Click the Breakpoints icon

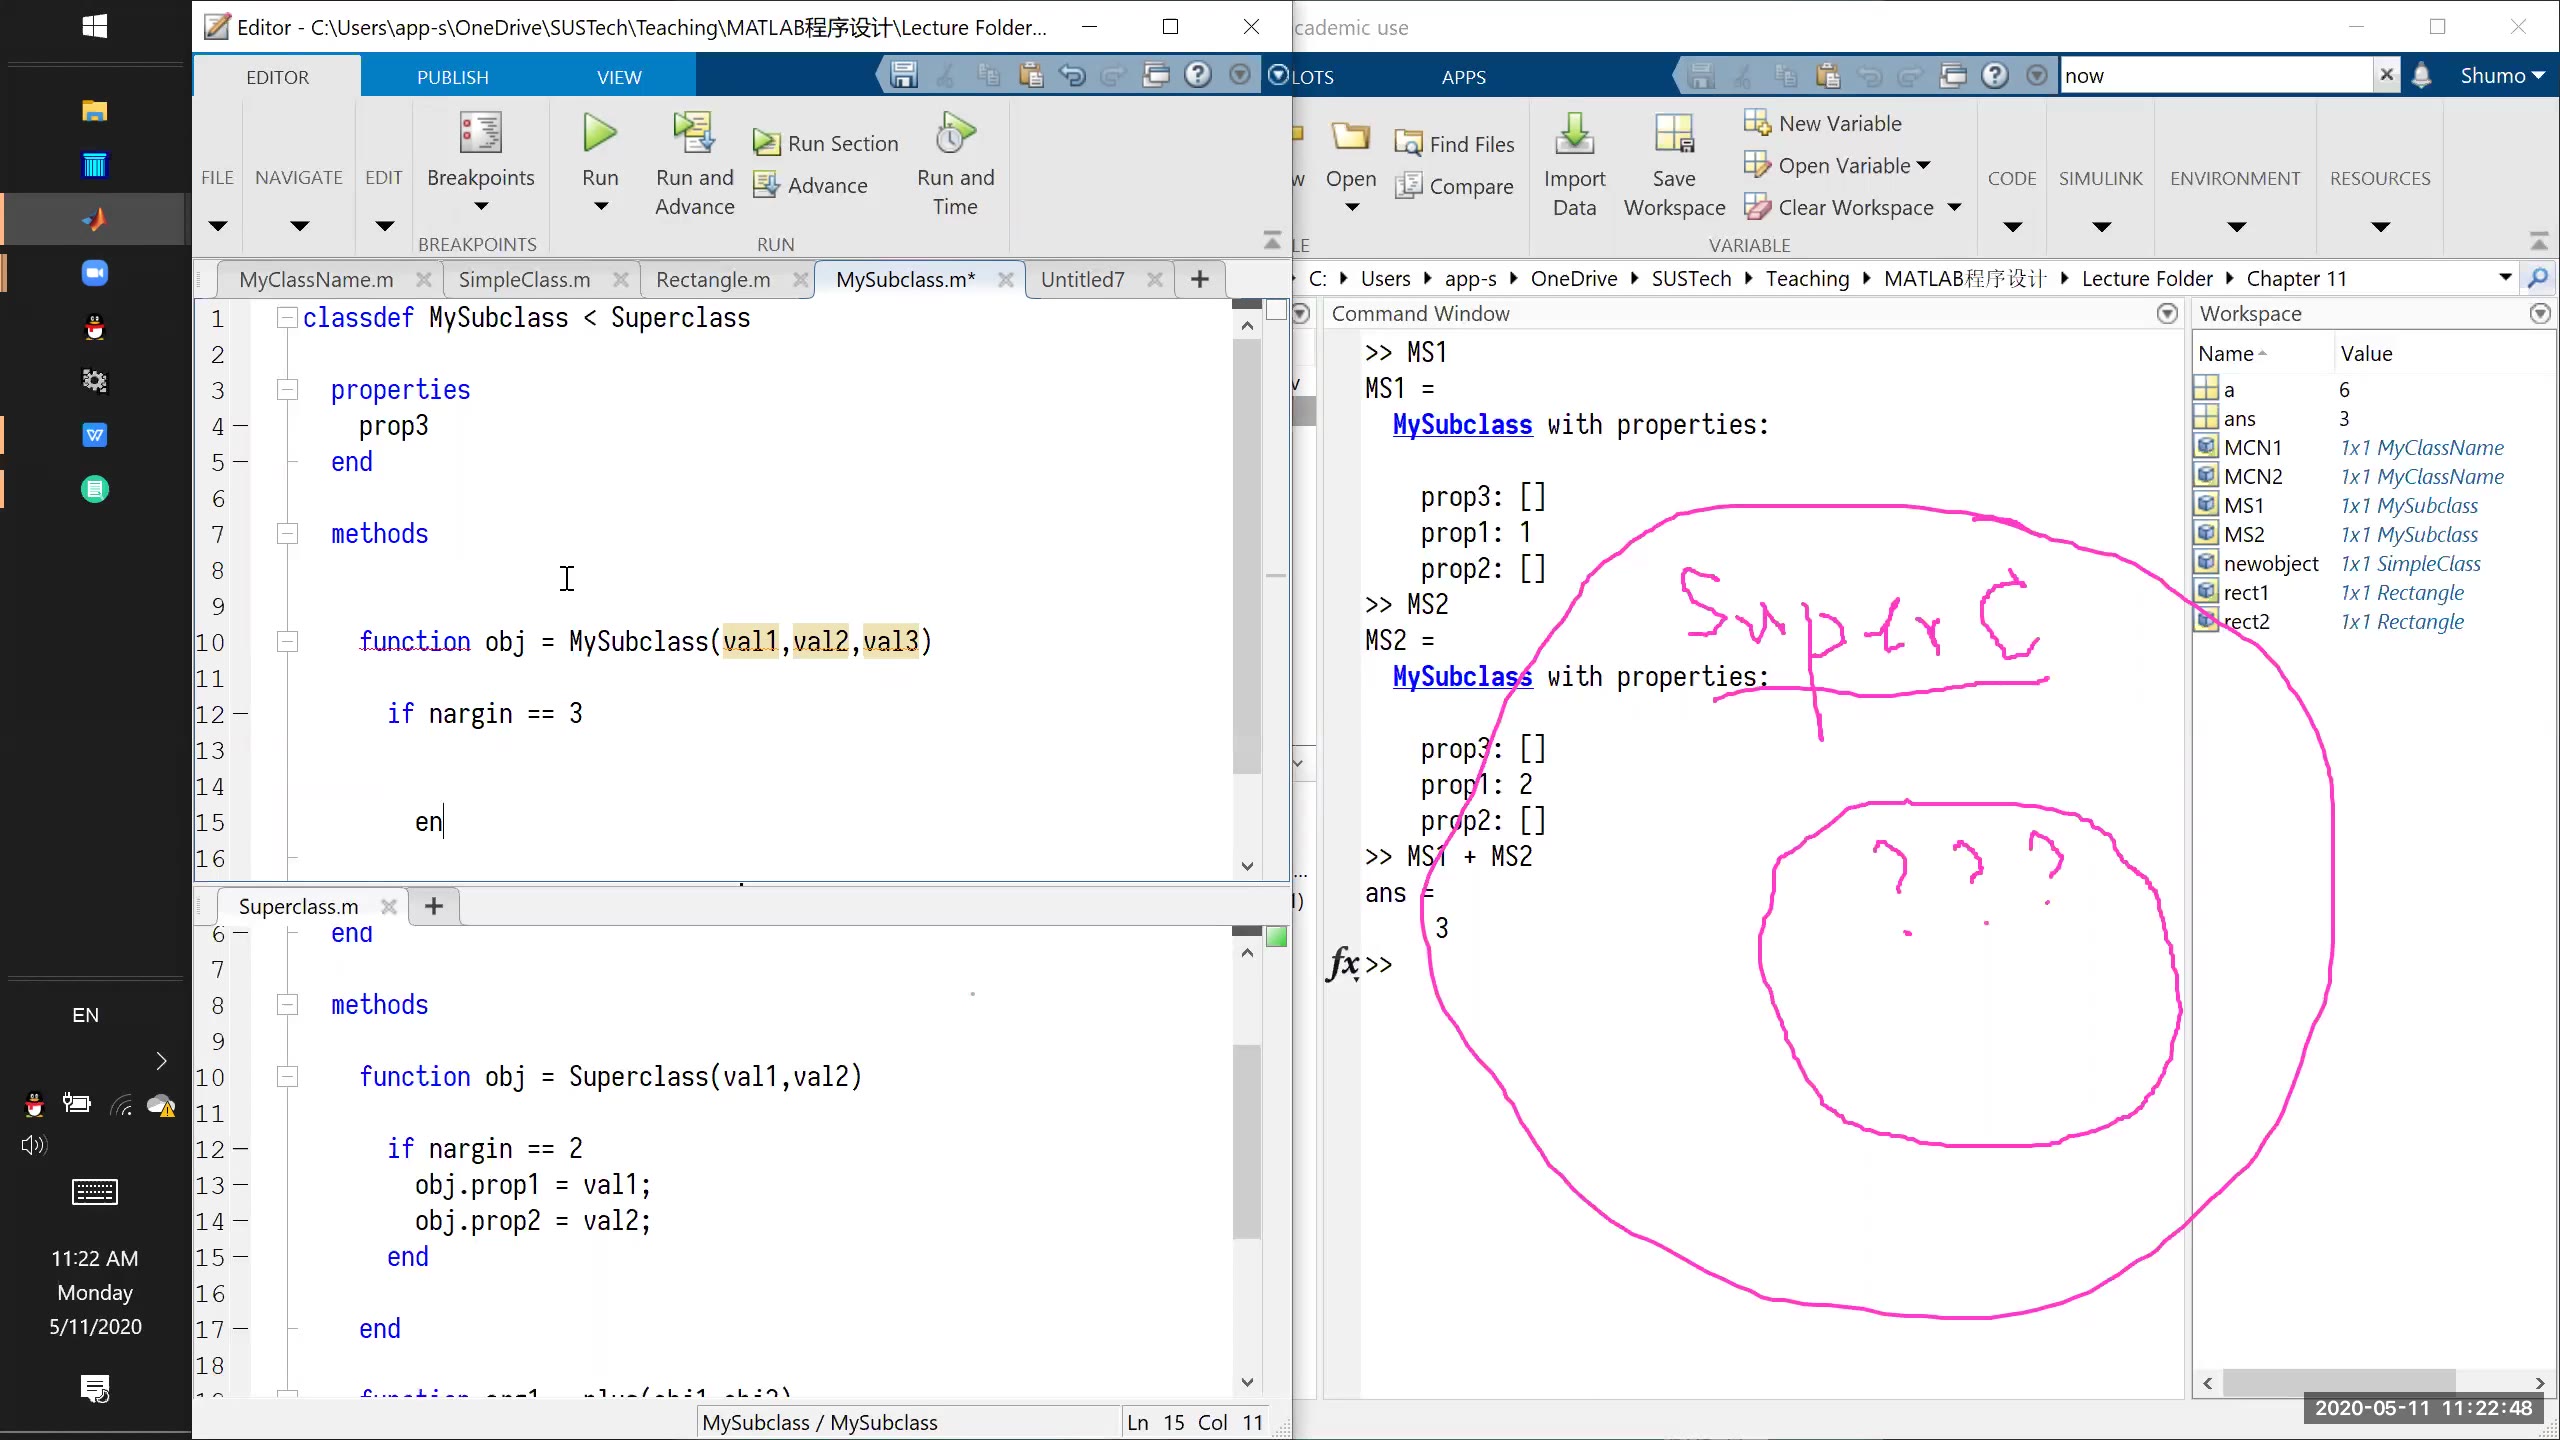tap(480, 133)
